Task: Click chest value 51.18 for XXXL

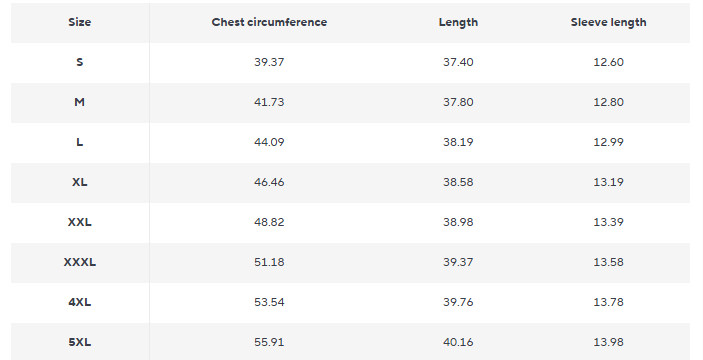Action: pyautogui.click(x=269, y=262)
